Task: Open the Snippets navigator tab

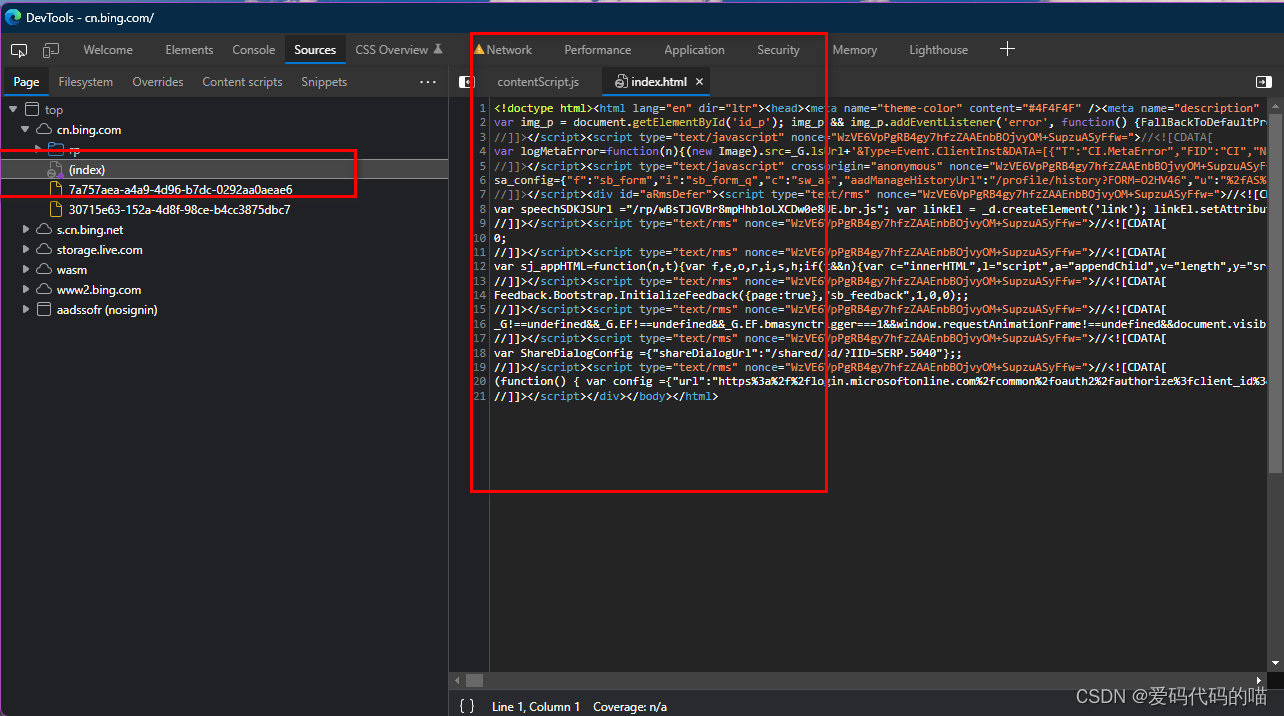Action: (x=324, y=82)
